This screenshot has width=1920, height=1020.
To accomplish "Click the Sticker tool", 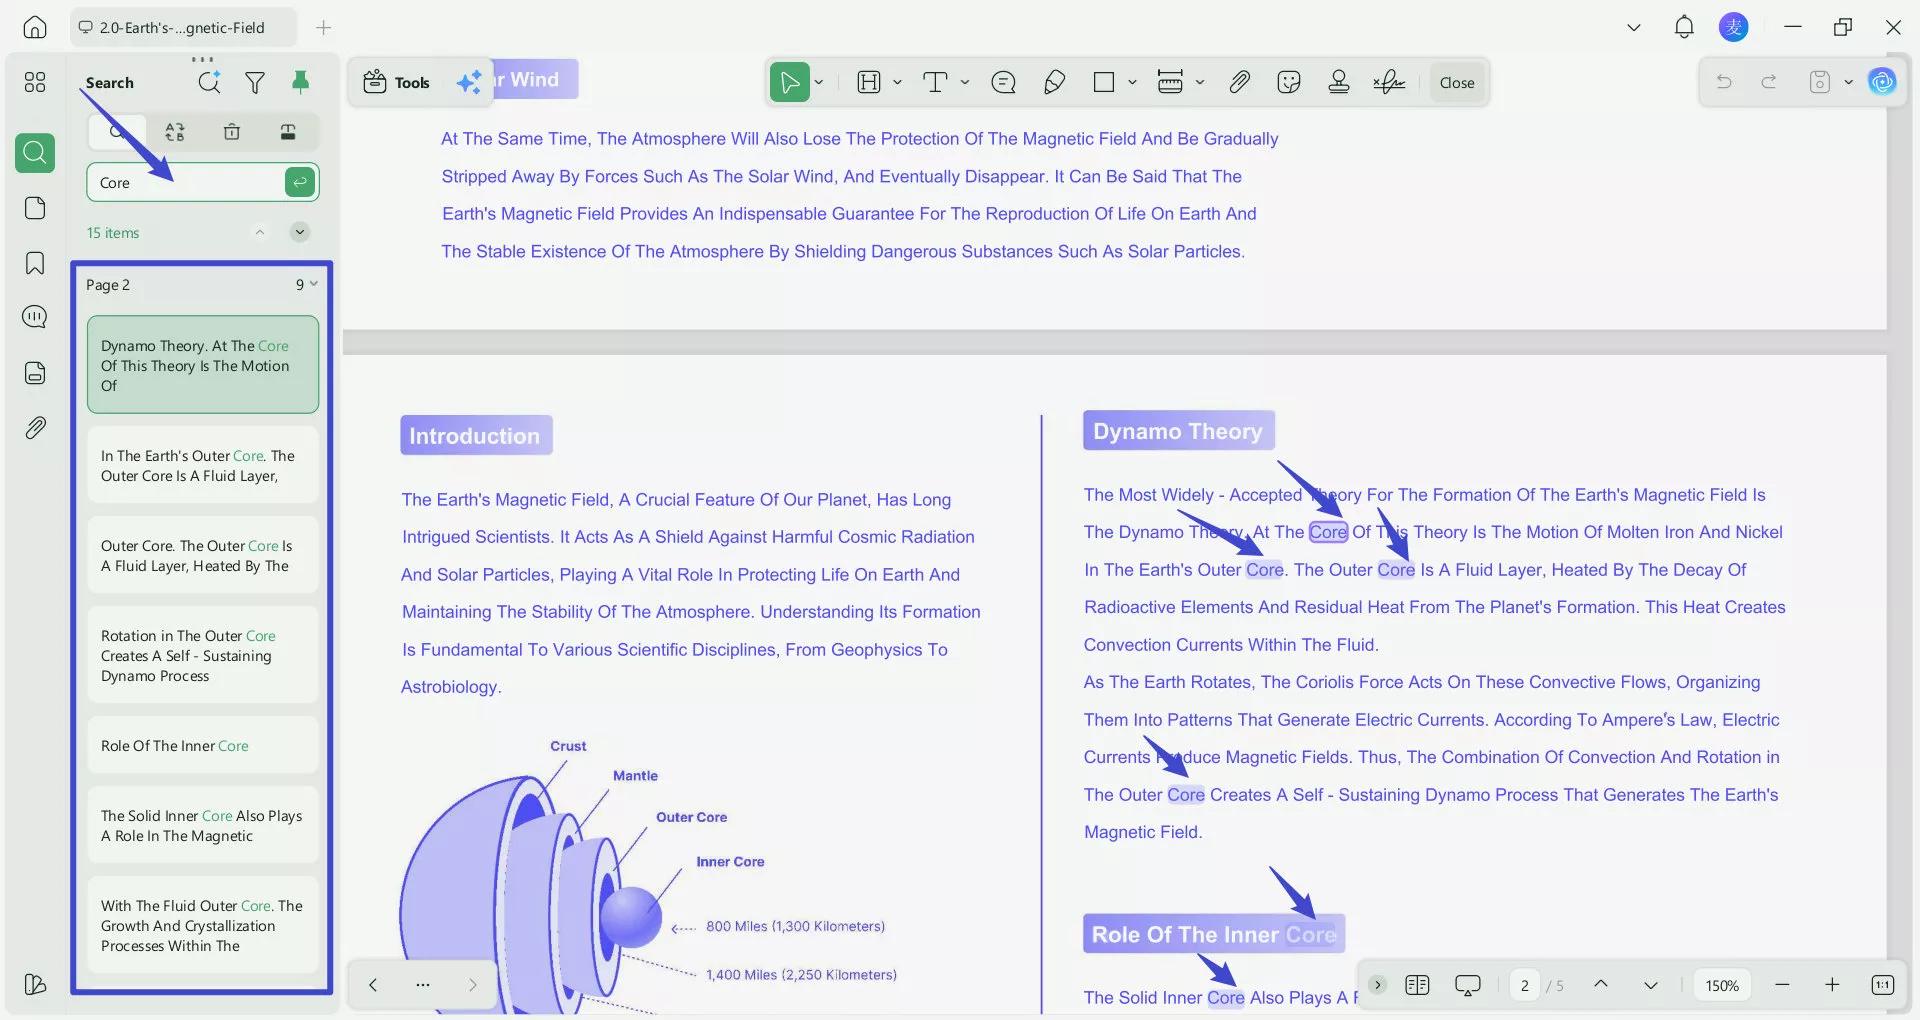I will 1288,82.
